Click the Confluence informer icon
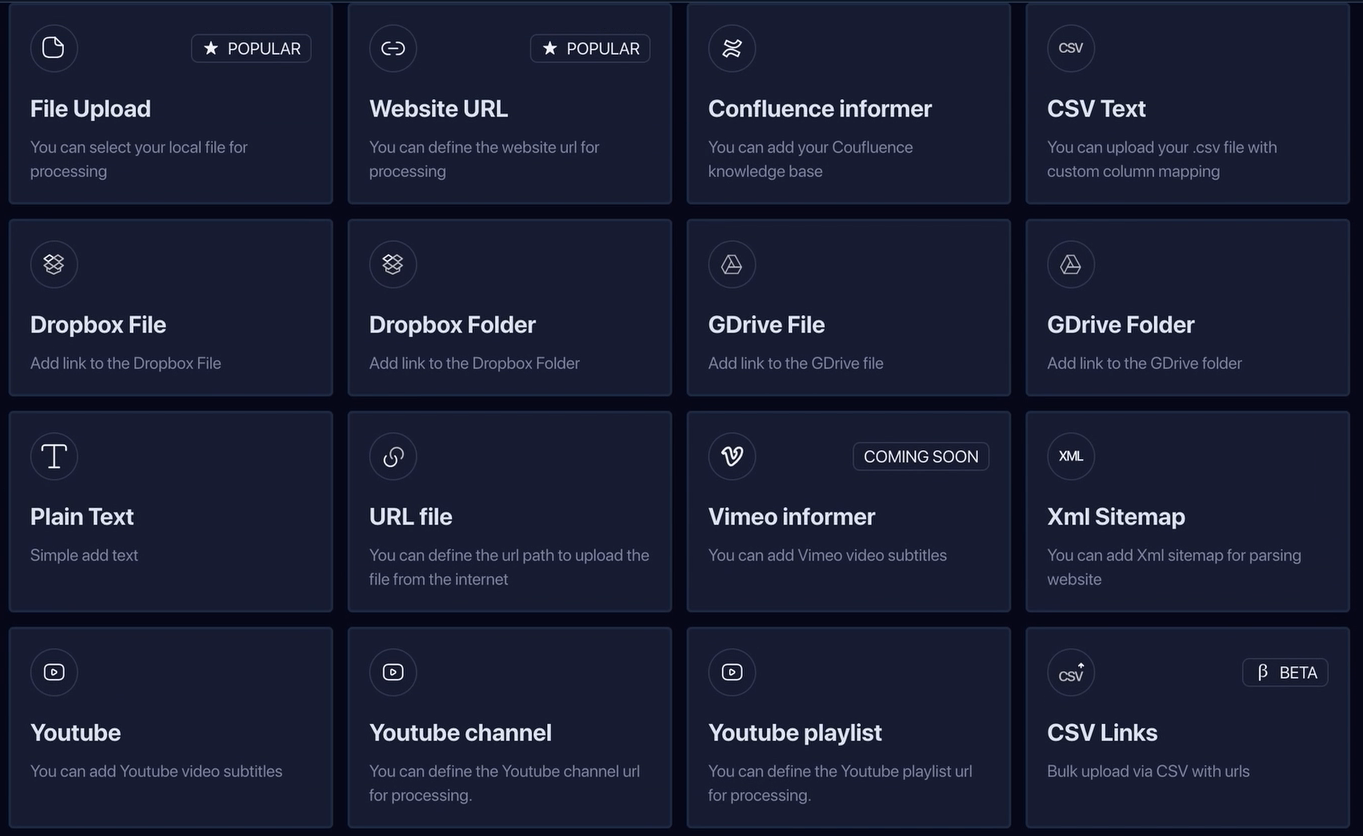The image size is (1363, 836). pos(732,48)
